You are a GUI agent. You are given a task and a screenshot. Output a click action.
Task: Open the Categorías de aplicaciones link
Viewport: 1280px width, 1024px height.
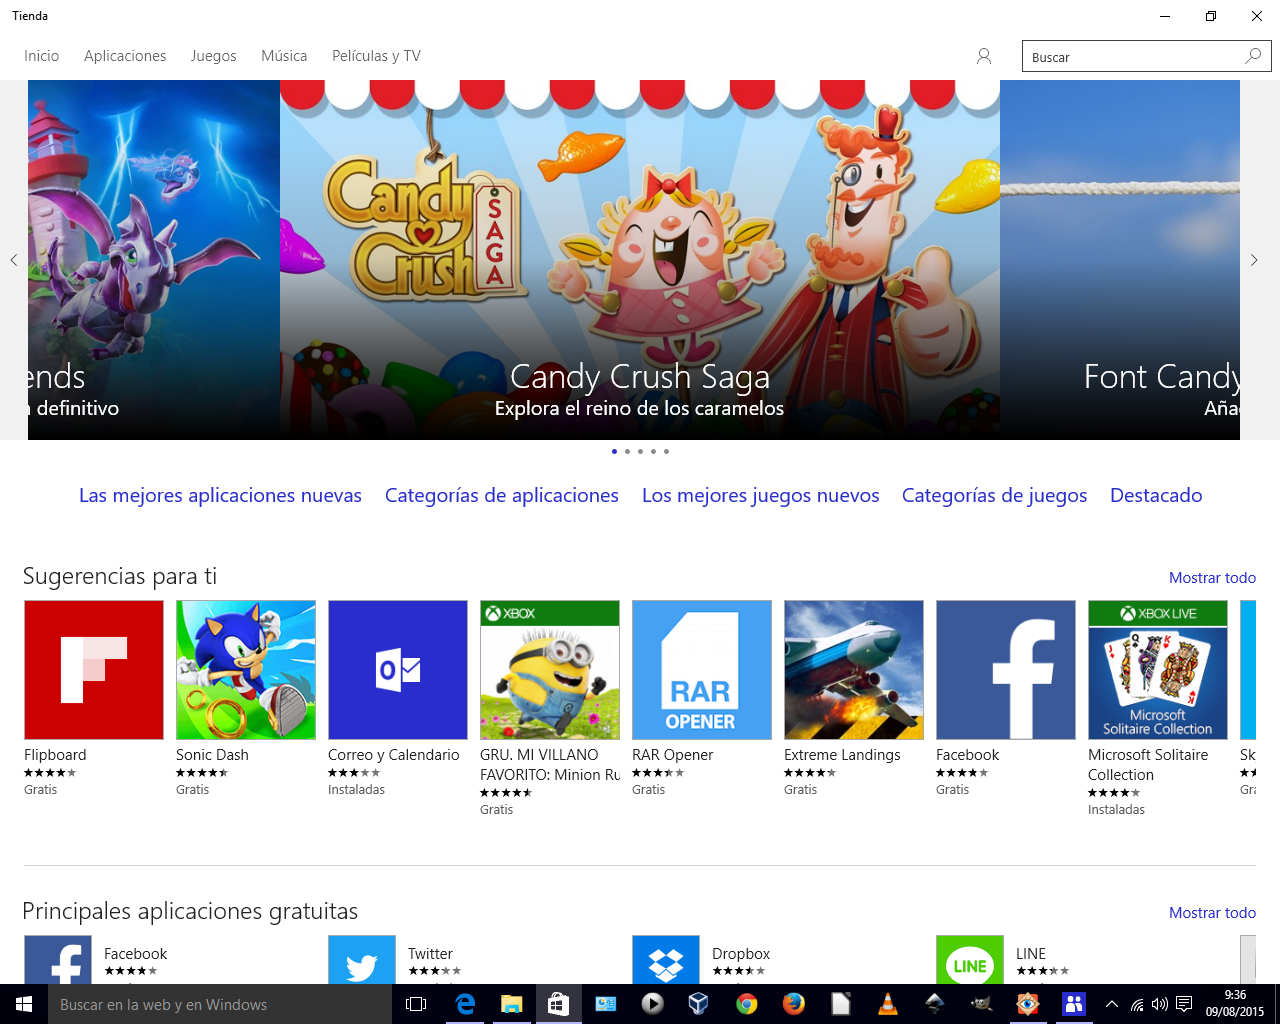tap(501, 495)
